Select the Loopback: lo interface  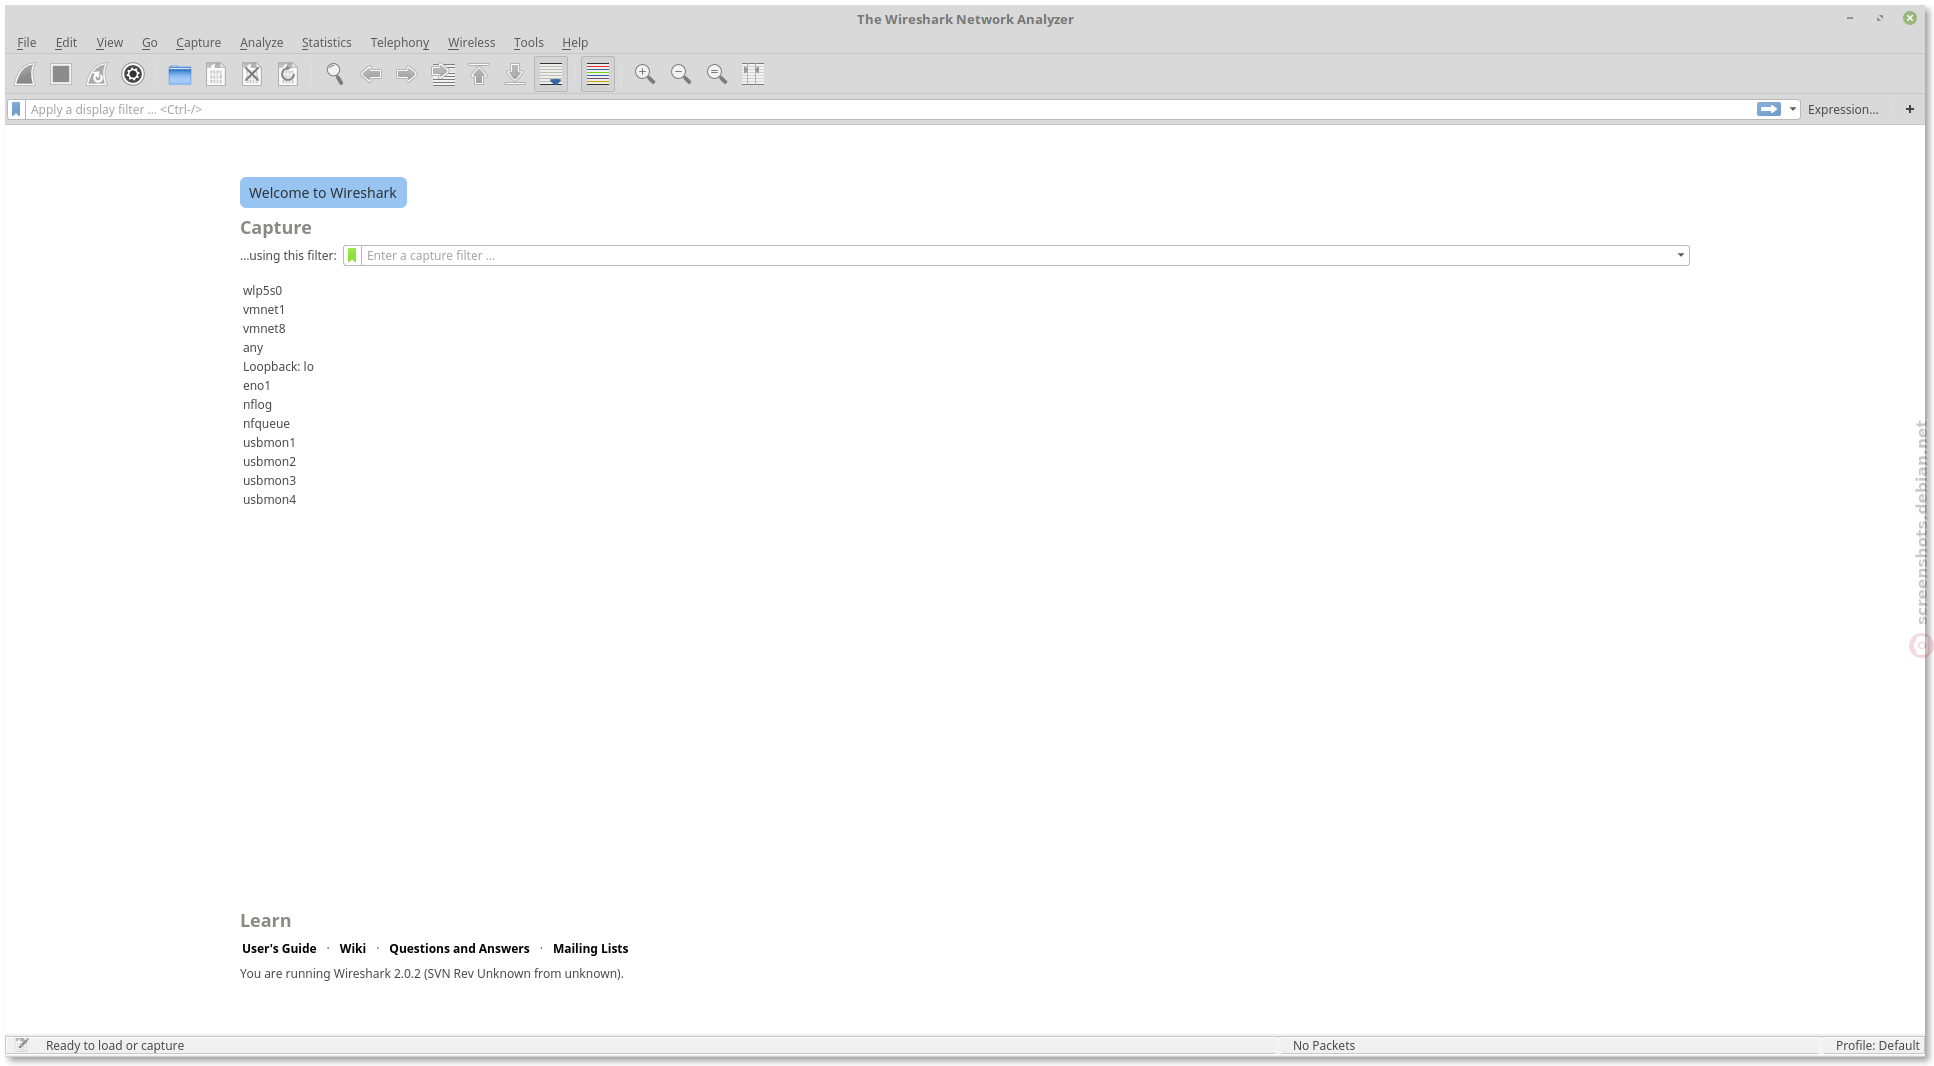coord(278,366)
